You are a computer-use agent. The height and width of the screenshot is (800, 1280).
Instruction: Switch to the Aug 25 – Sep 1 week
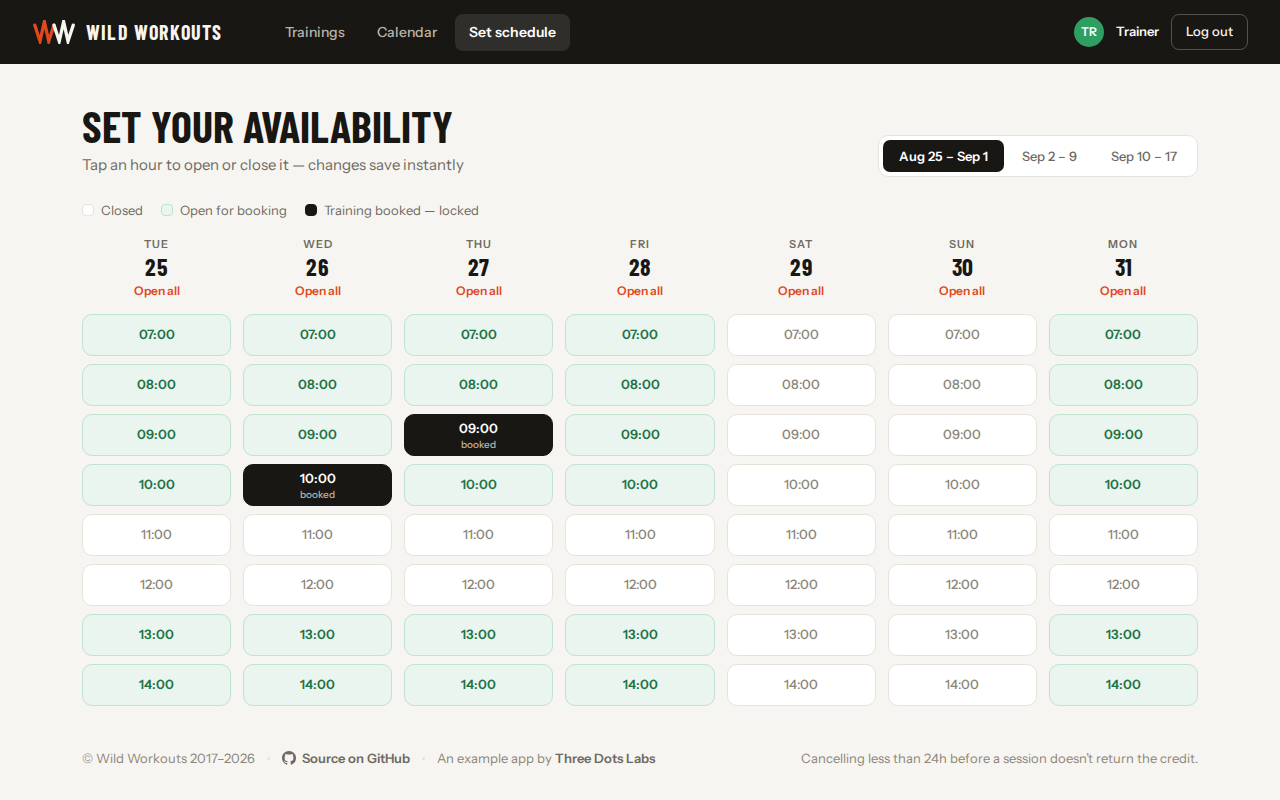pyautogui.click(x=943, y=156)
